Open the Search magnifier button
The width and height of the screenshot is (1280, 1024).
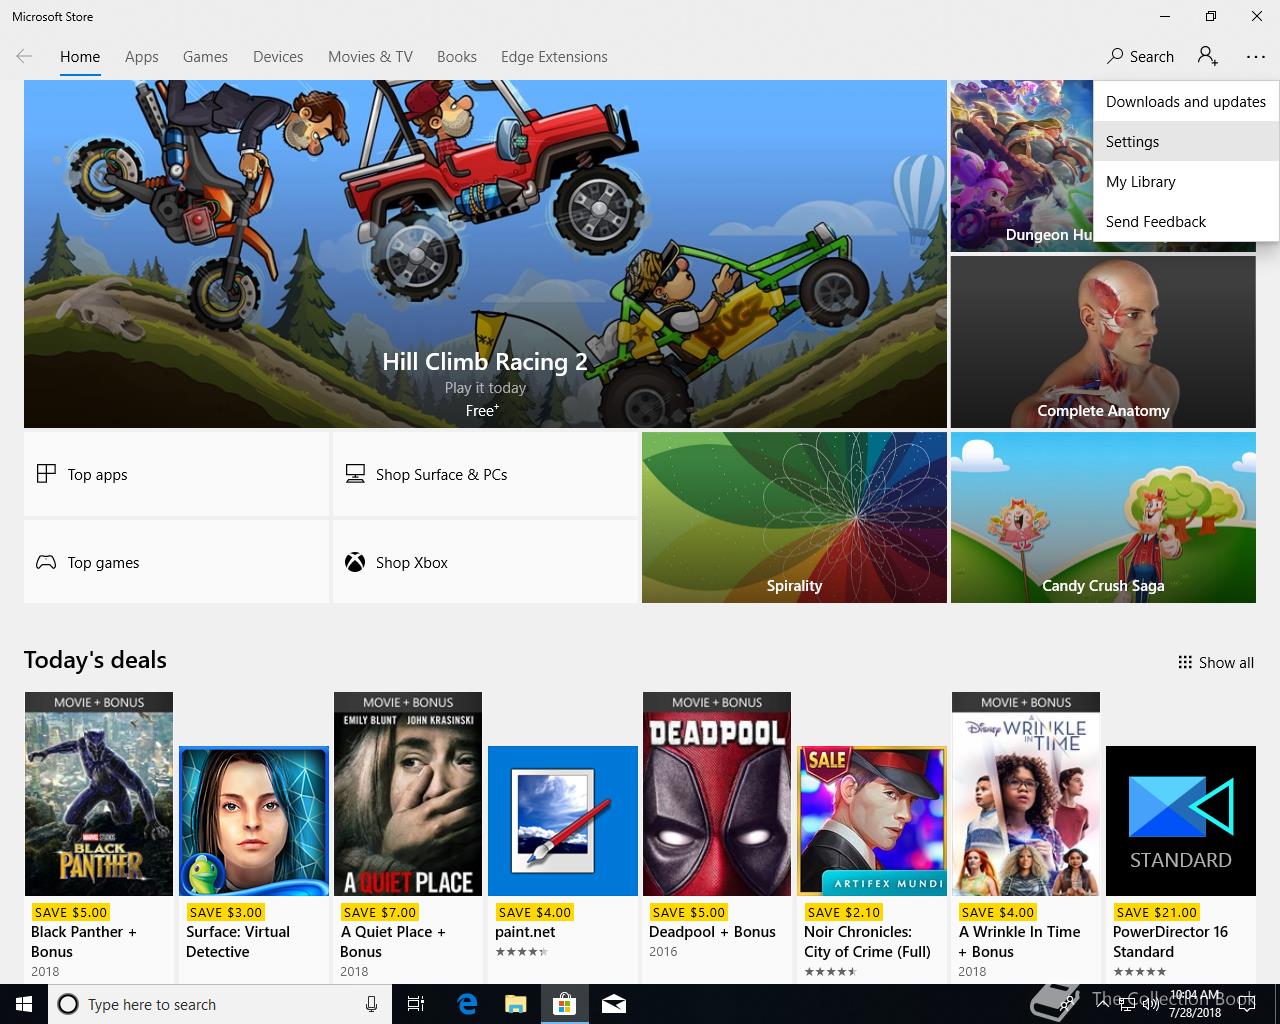1140,57
